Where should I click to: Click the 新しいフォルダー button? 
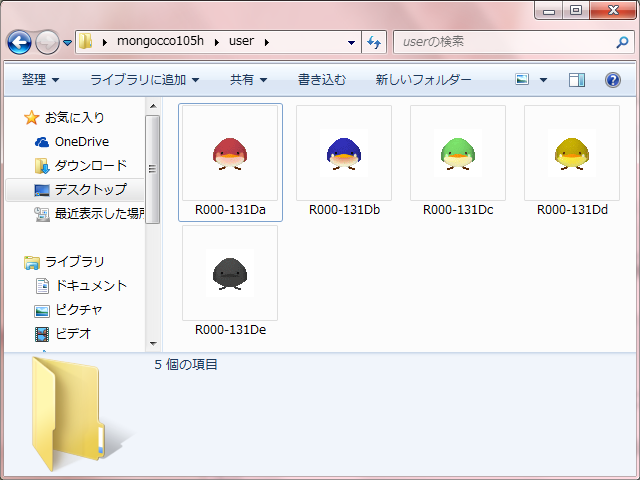[423, 79]
